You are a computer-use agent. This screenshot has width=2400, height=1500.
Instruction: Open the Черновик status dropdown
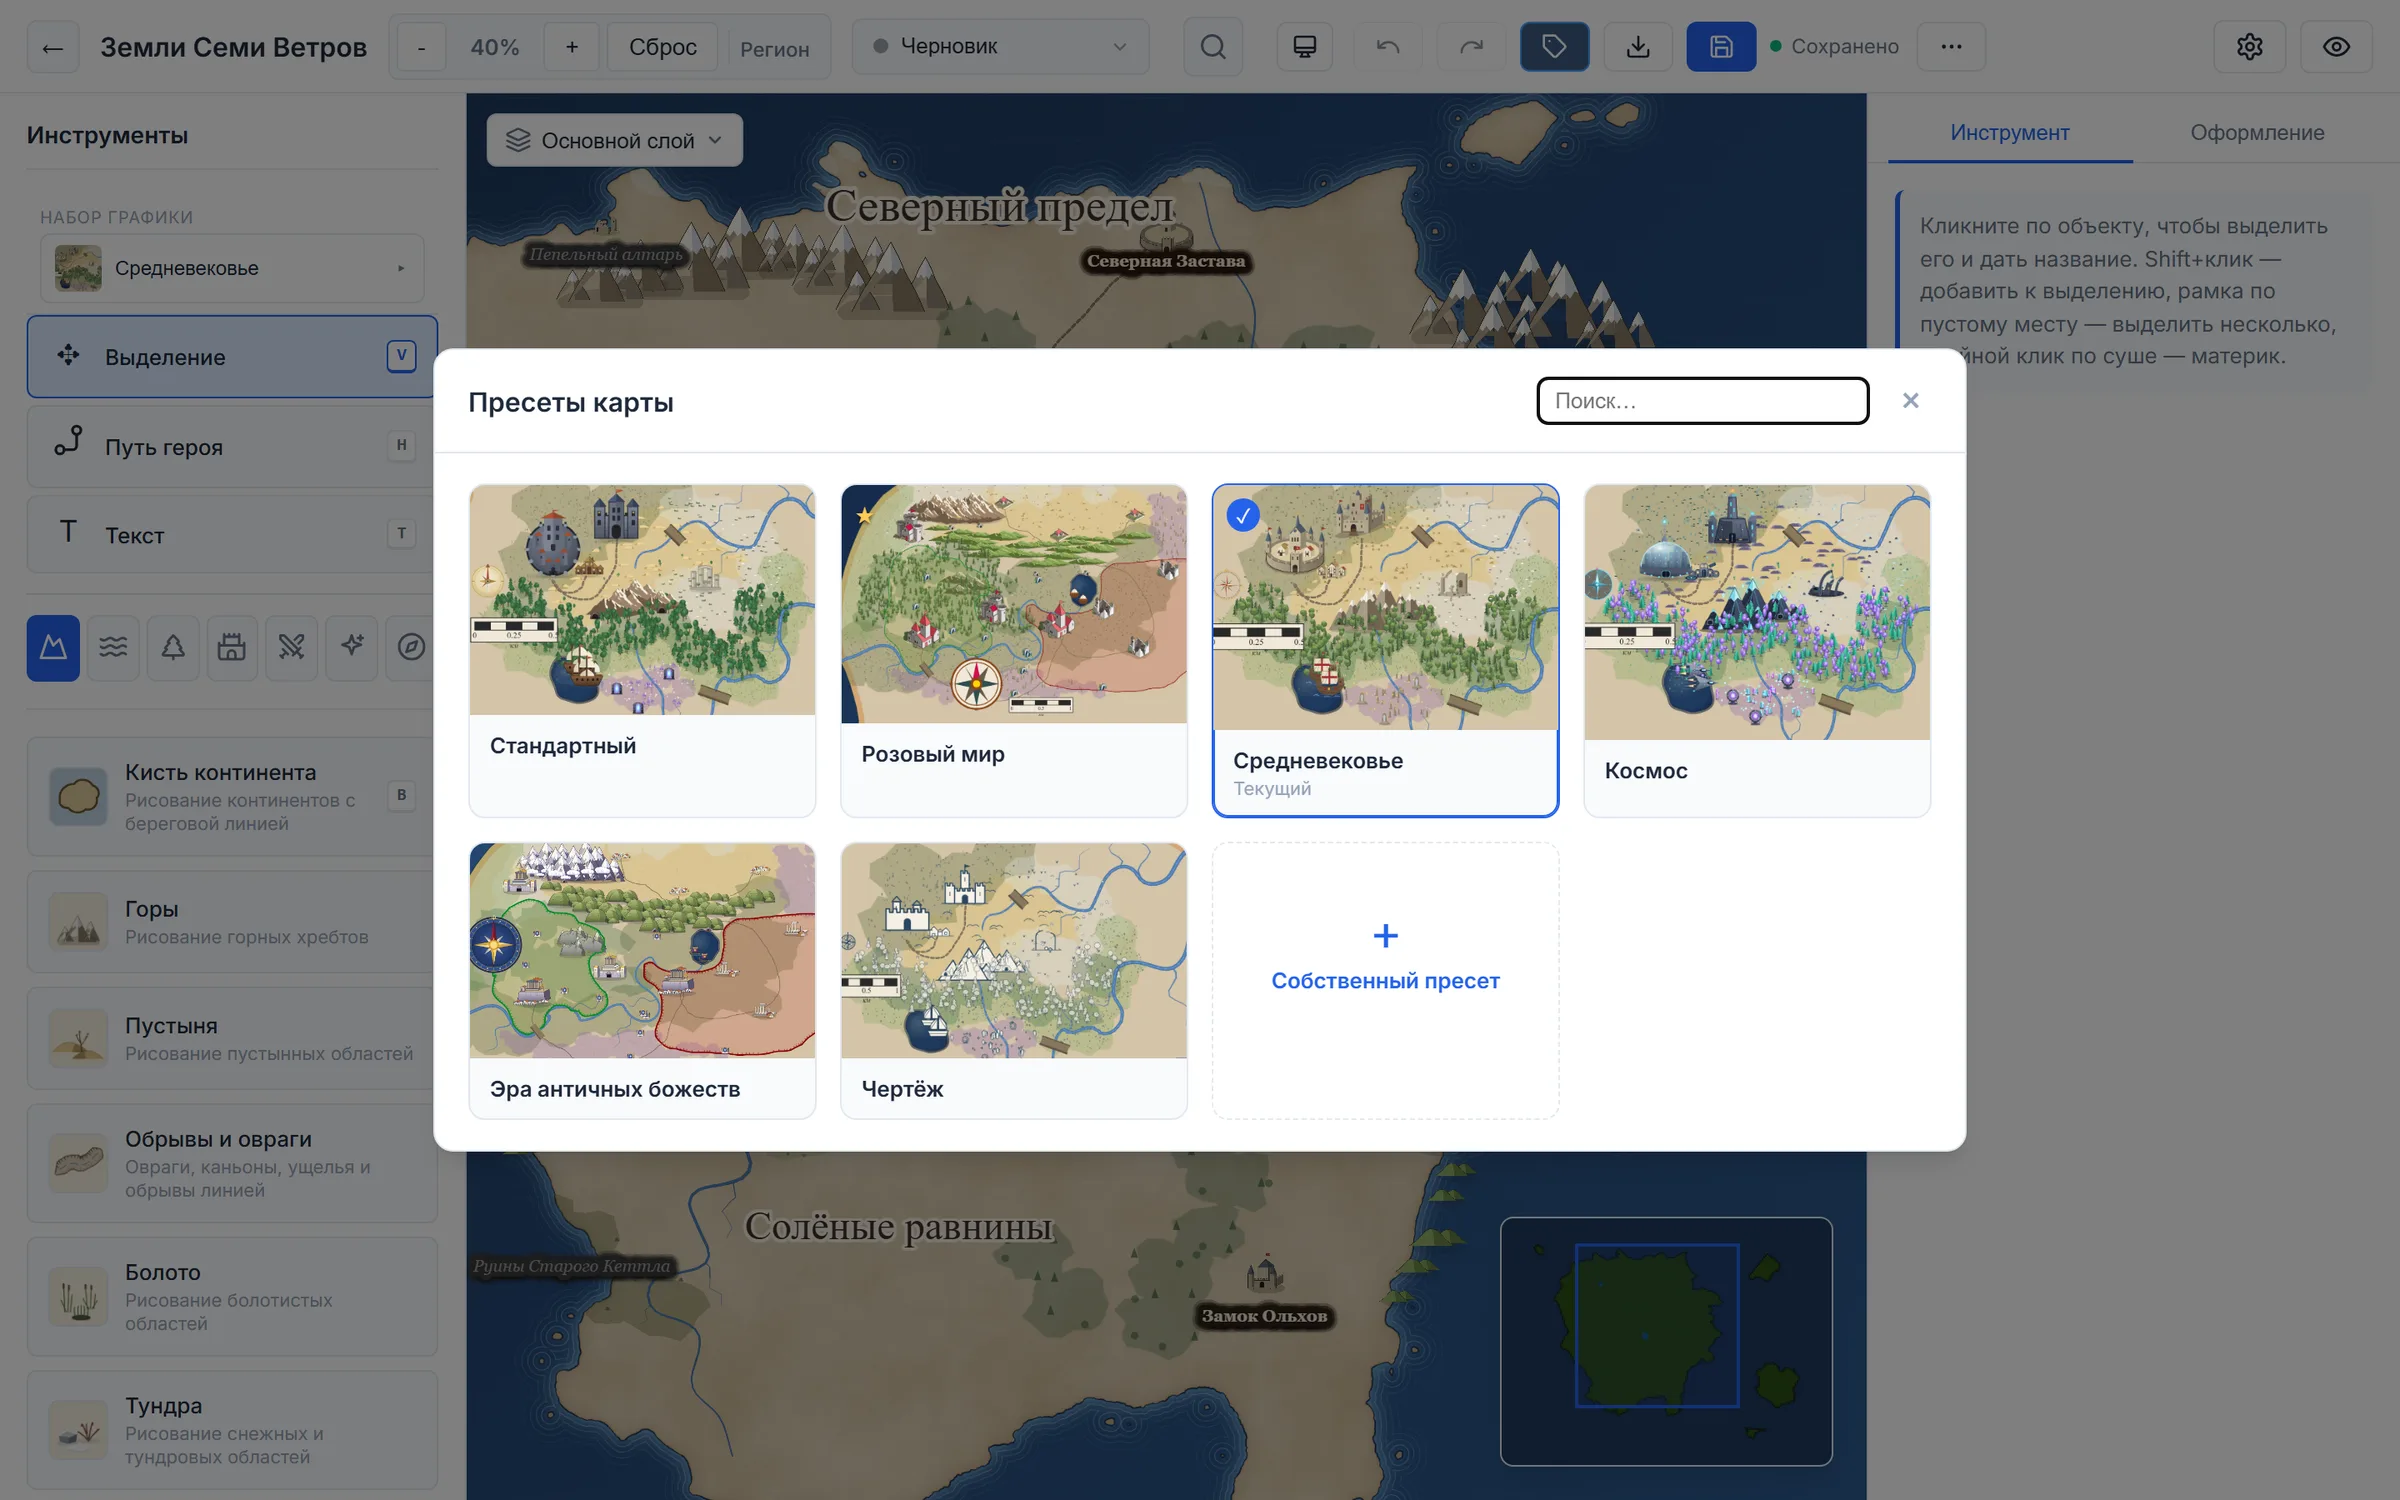point(1000,47)
